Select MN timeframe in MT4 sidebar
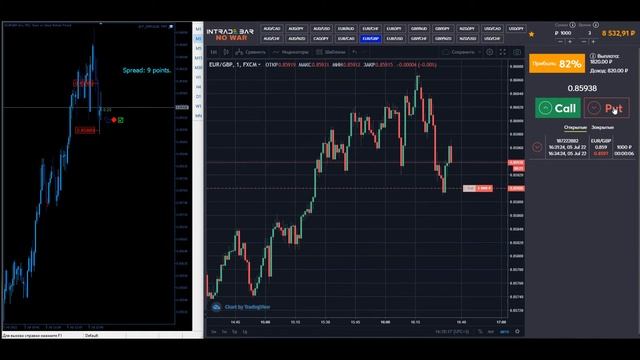The width and height of the screenshot is (640, 360). (x=198, y=116)
